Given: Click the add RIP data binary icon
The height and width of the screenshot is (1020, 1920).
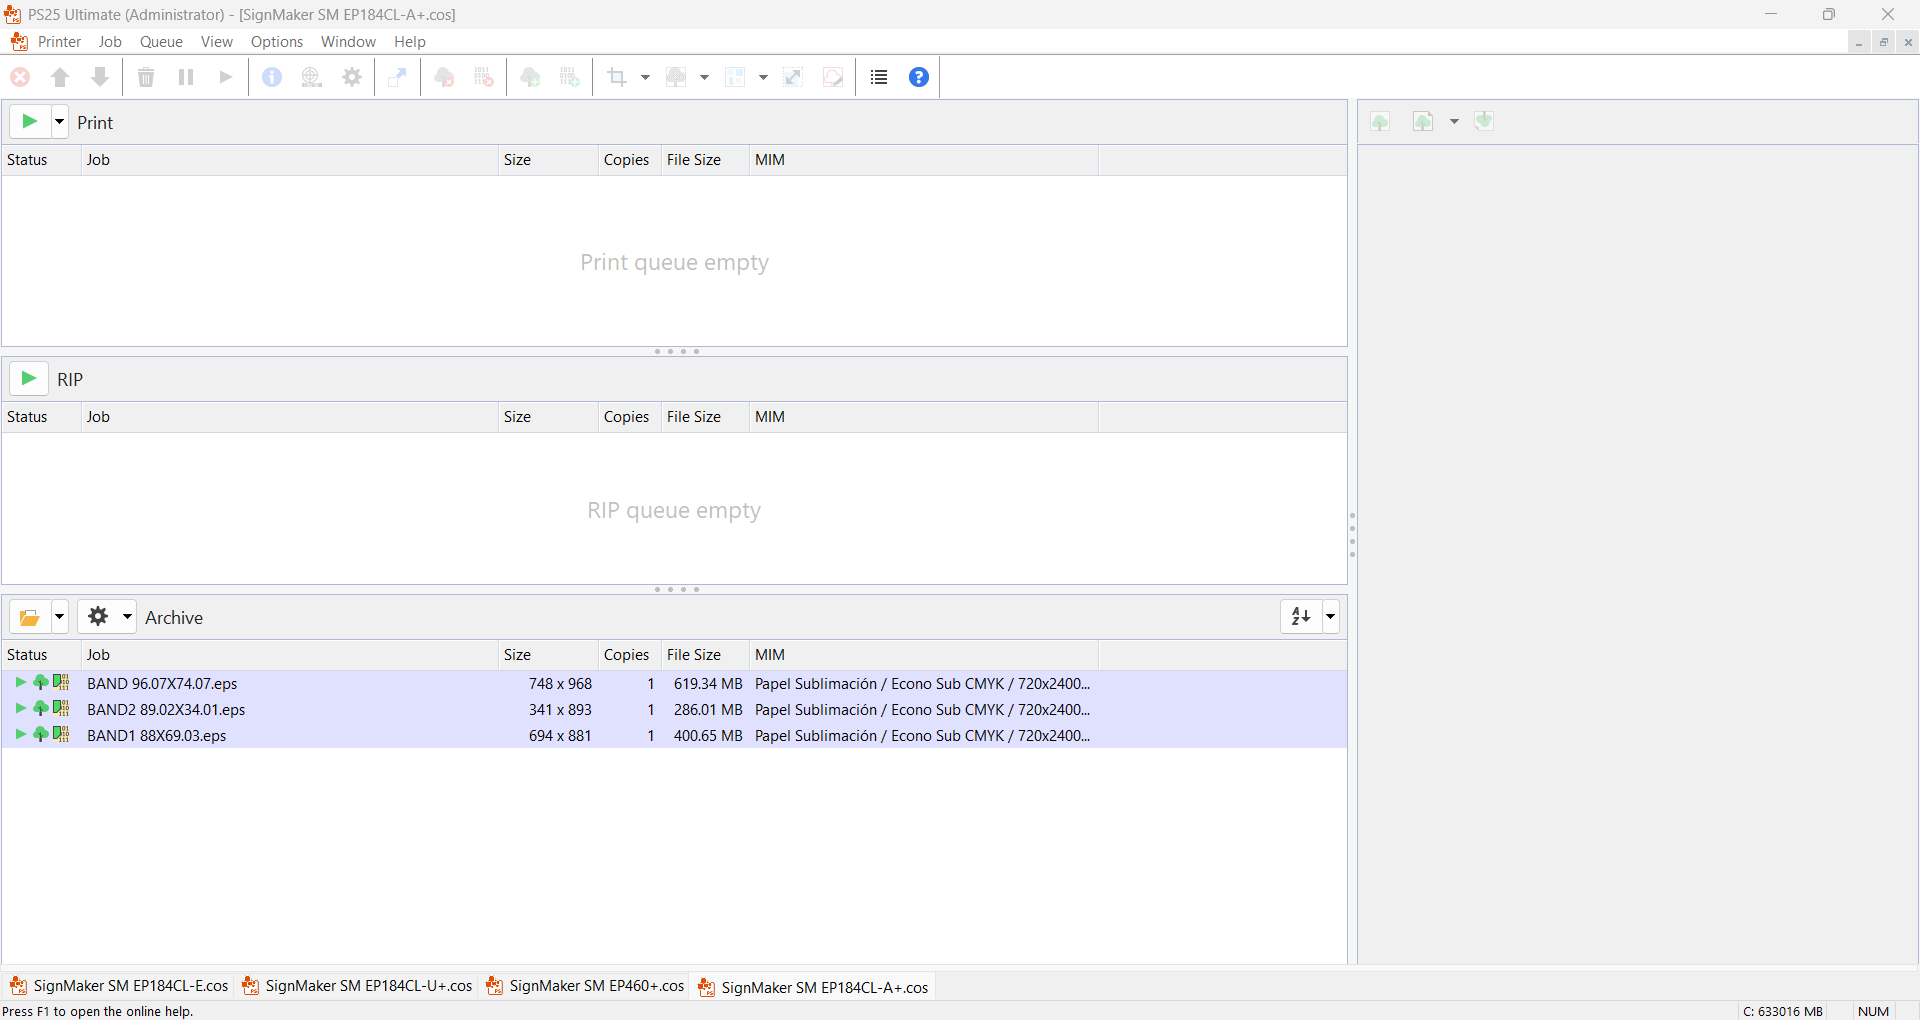Looking at the screenshot, I should [570, 77].
